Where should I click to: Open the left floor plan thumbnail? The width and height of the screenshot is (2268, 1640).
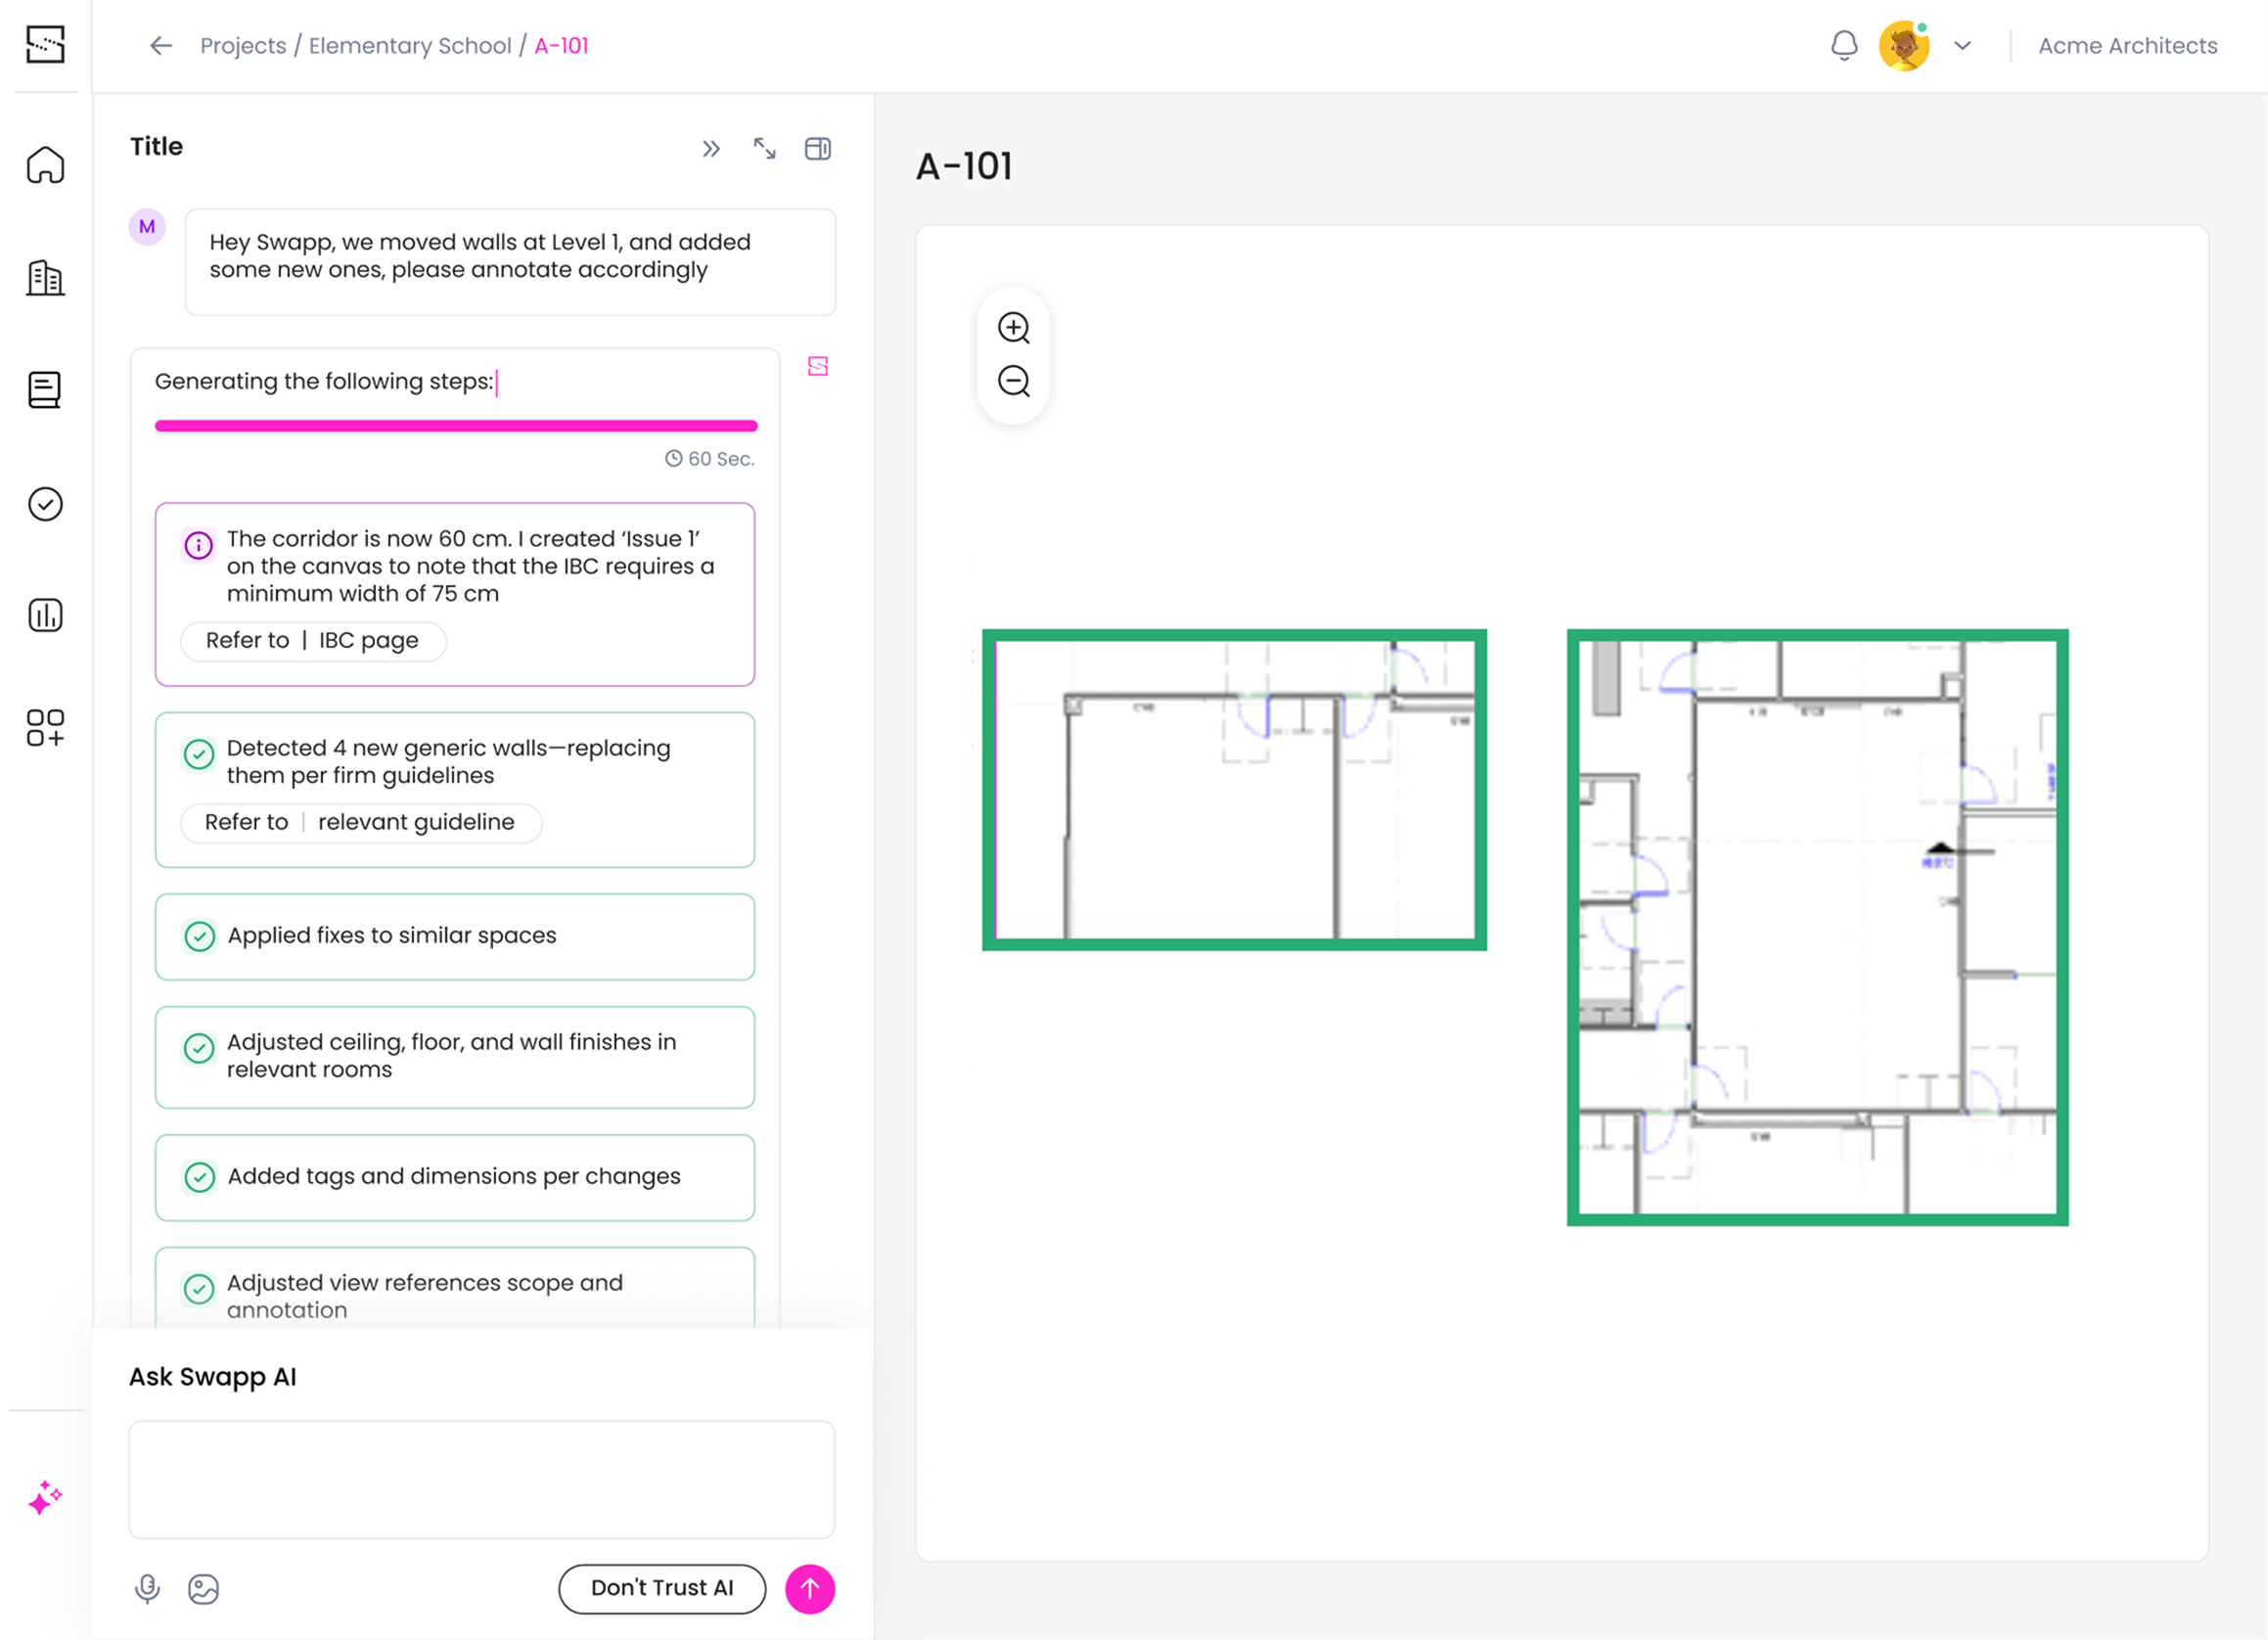pyautogui.click(x=1234, y=790)
